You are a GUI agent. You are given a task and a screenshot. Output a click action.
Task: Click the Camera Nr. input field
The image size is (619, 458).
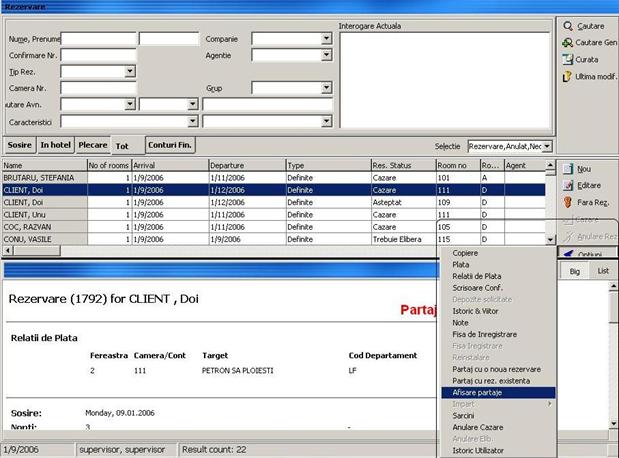pyautogui.click(x=98, y=88)
